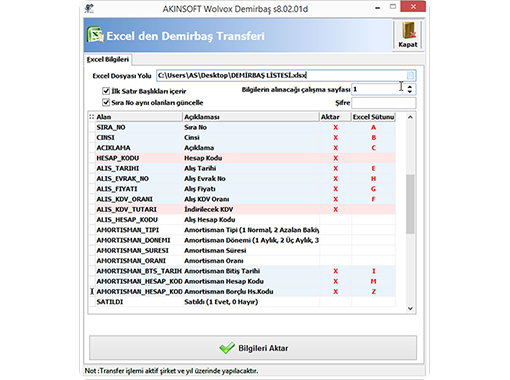Maximize the Wolvox Demirbaş window
This screenshot has height=380, width=510.
point(393,7)
